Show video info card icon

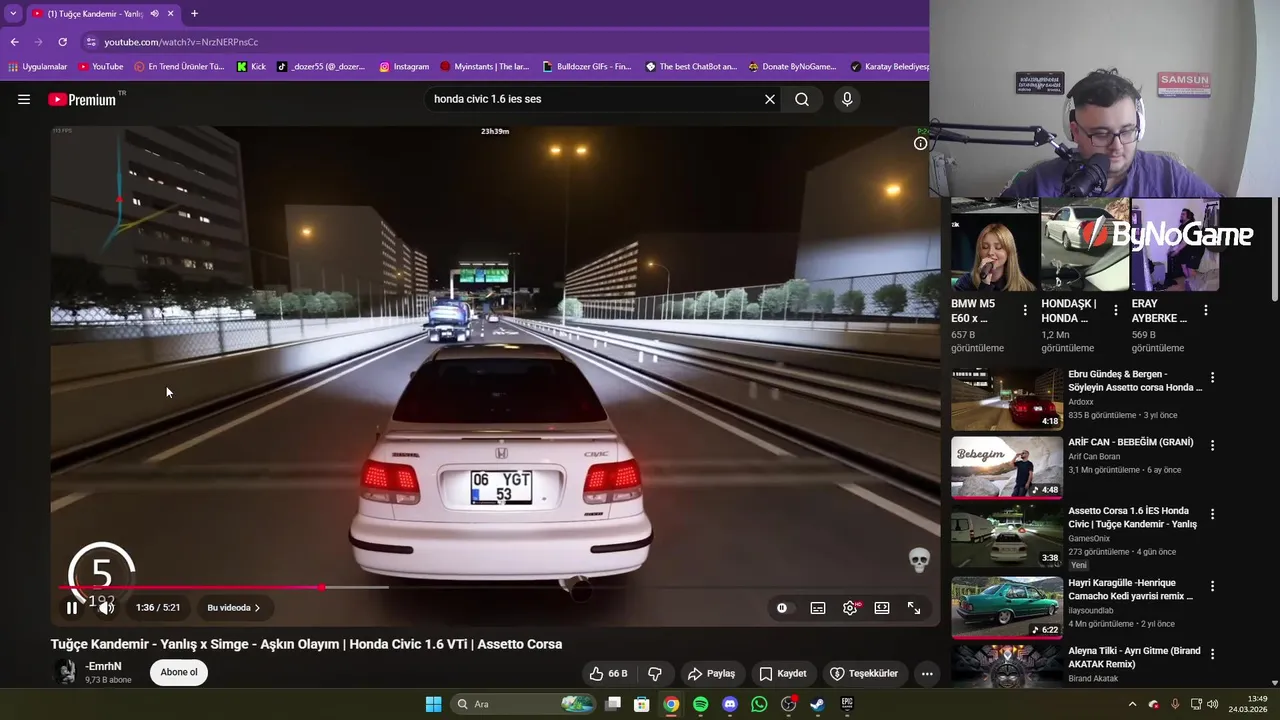(x=920, y=143)
